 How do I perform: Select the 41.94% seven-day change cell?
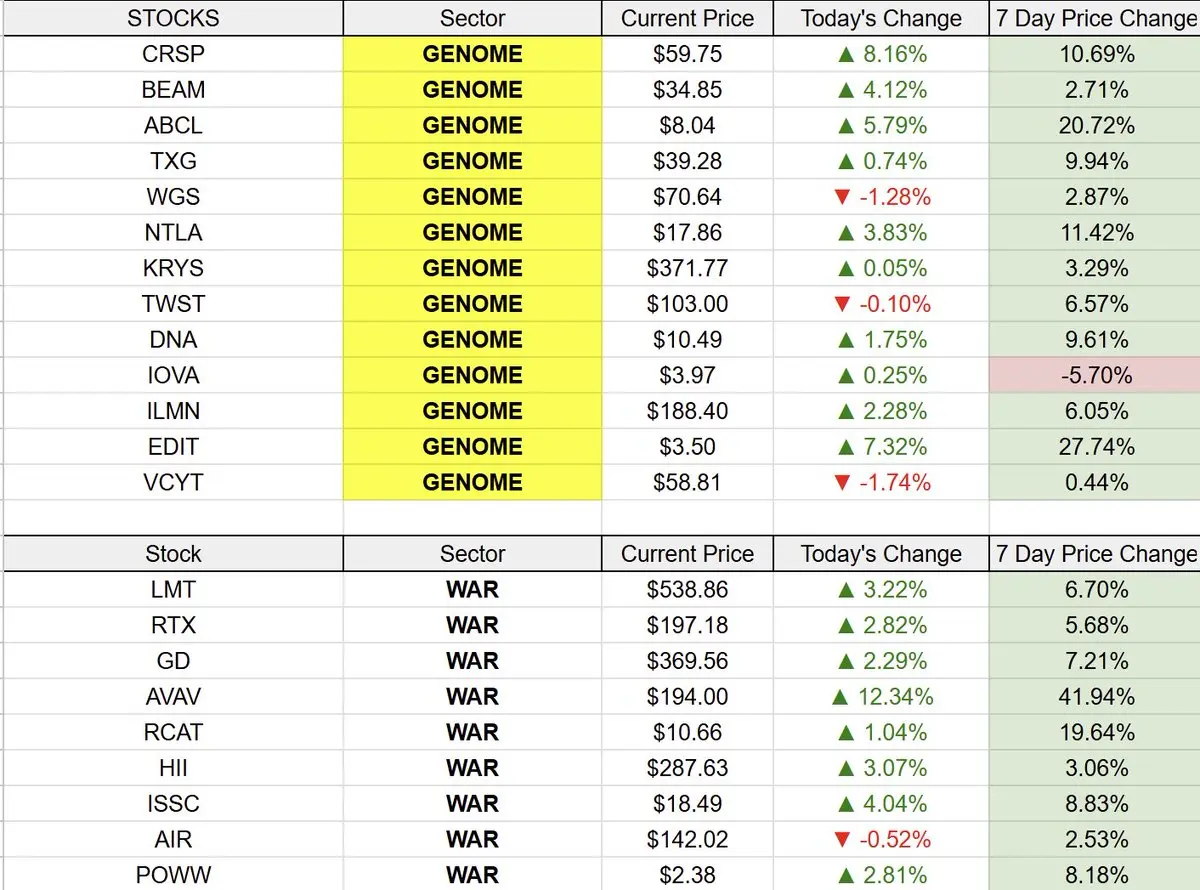(1095, 697)
